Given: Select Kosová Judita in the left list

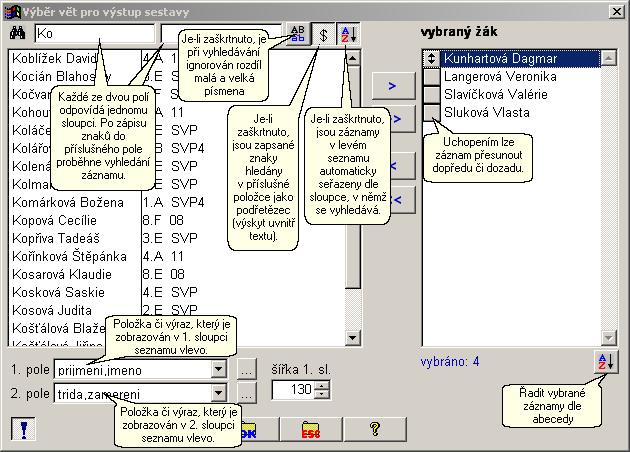Looking at the screenshot, I should [52, 310].
